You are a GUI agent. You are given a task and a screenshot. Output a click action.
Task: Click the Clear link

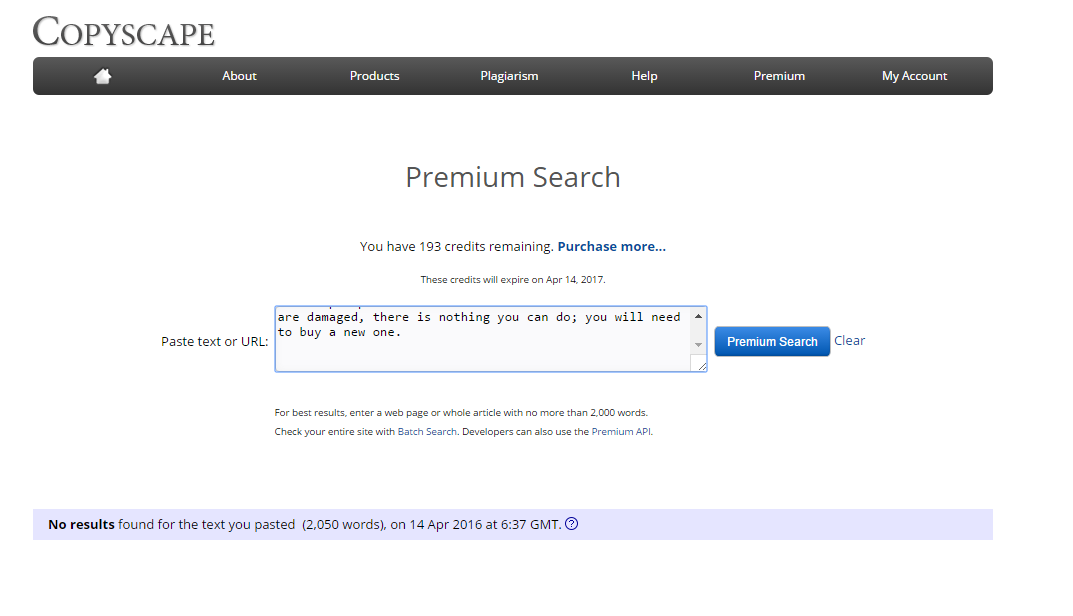pyautogui.click(x=849, y=341)
